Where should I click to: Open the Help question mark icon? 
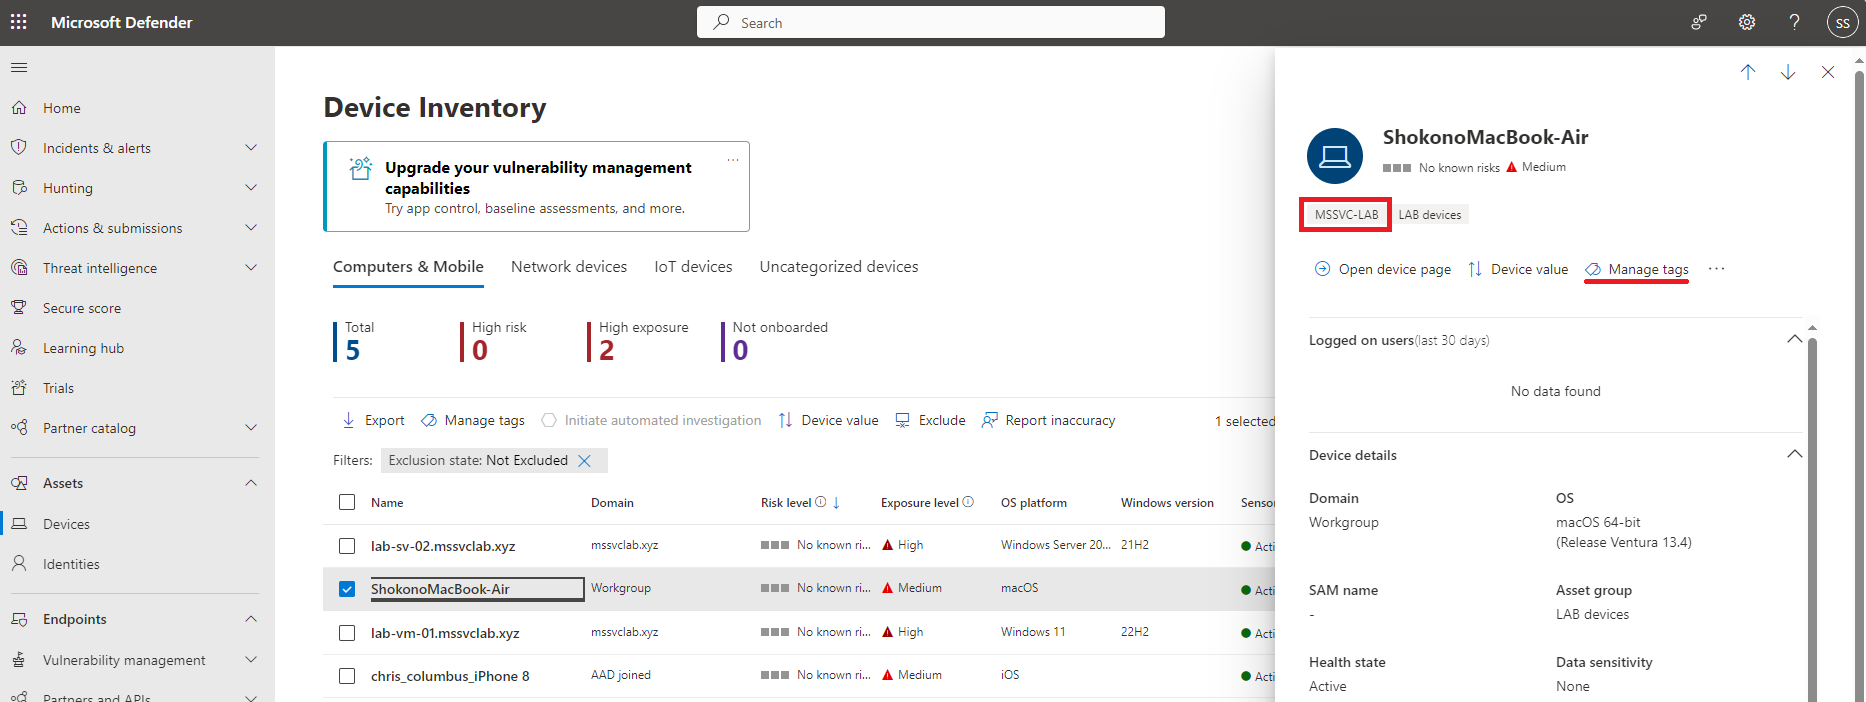point(1794,22)
